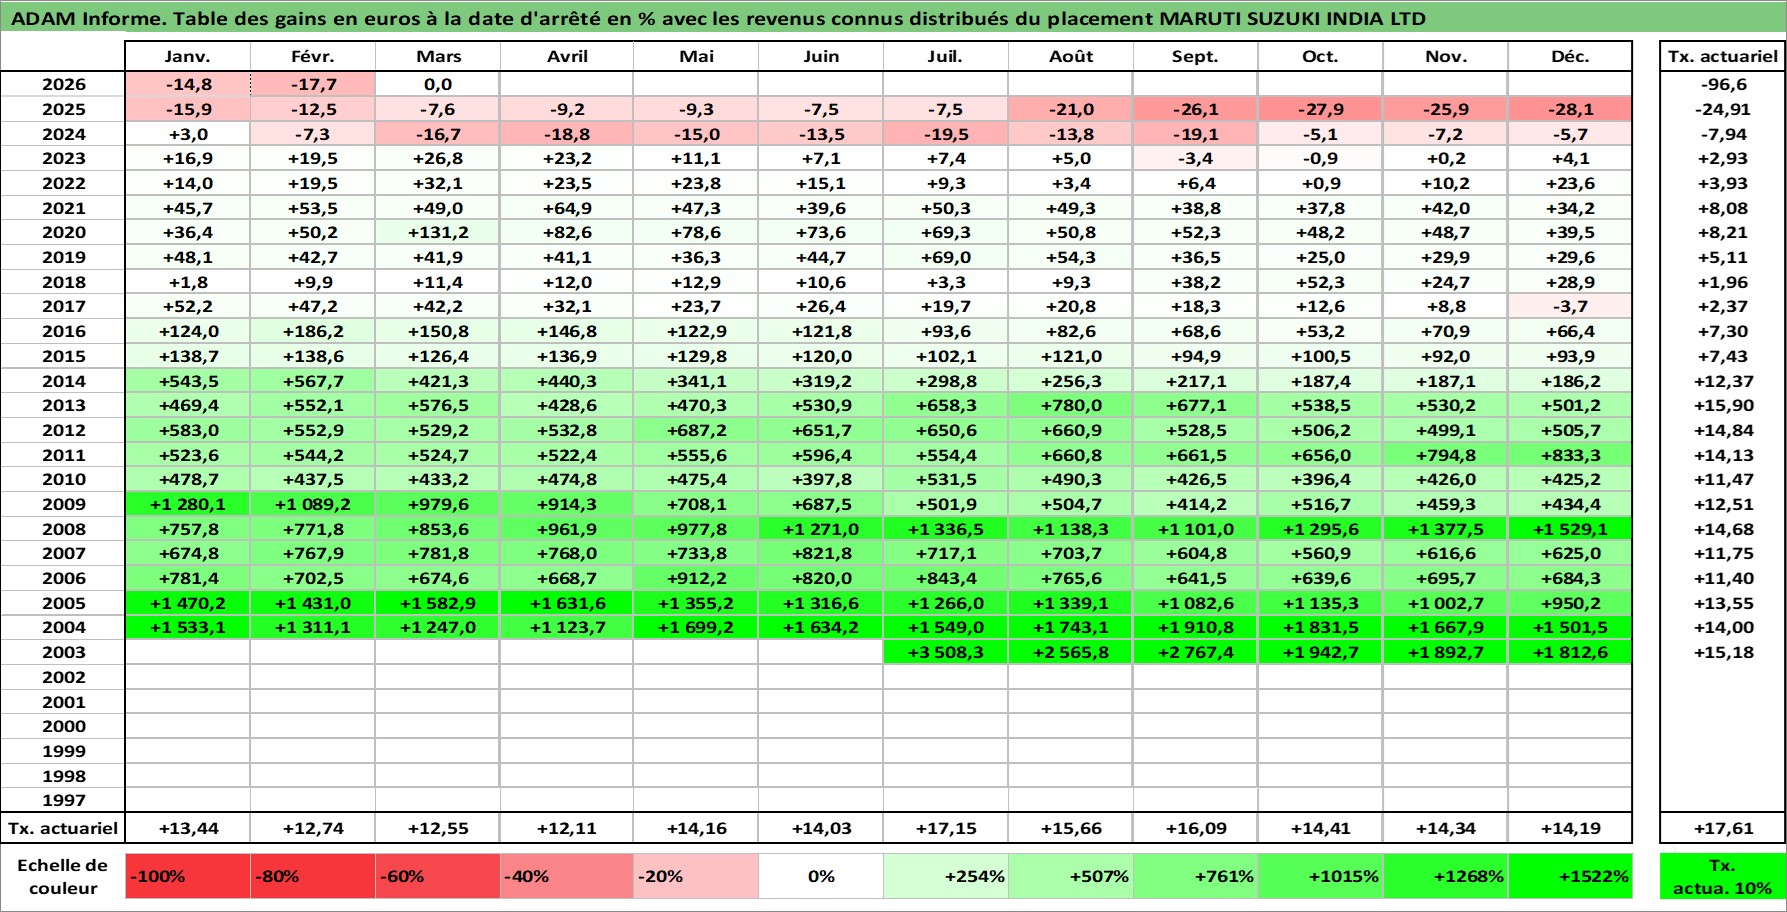The image size is (1787, 912).
Task: Select the +17,61 overall actuarial rate
Action: [x=1723, y=828]
